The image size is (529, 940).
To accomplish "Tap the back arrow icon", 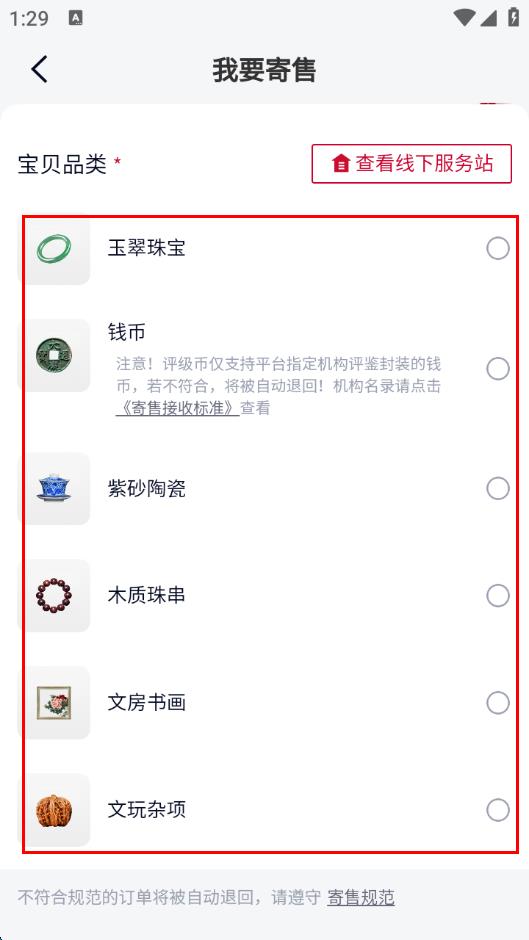I will click(x=40, y=70).
